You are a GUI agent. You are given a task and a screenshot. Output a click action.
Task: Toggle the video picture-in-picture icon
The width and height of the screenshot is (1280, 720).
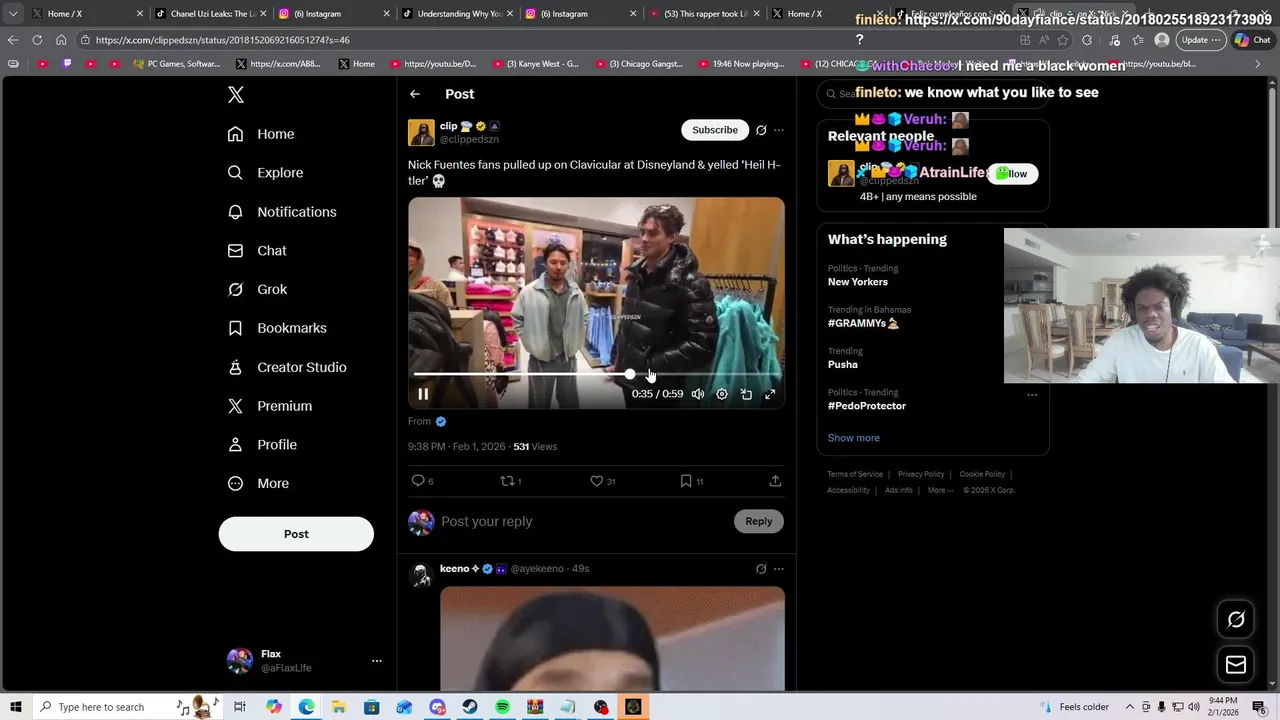746,394
